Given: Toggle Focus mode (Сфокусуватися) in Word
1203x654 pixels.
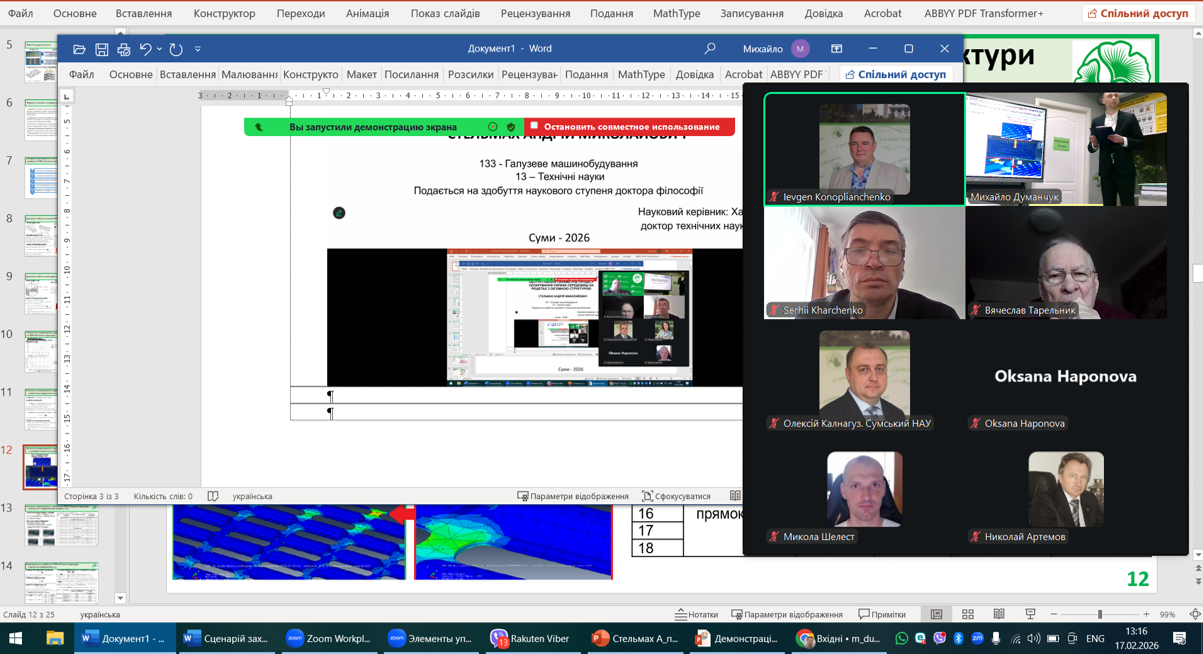Looking at the screenshot, I should [x=676, y=496].
